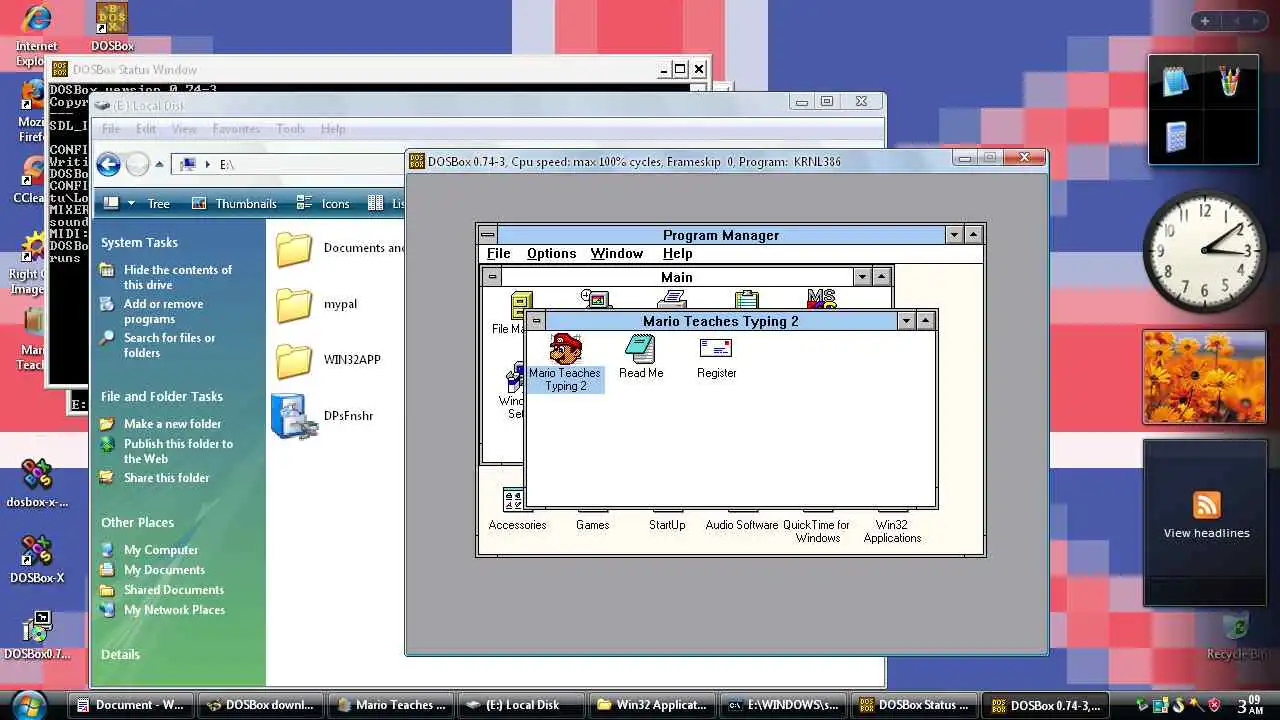
Task: Click the E:\ address bar field
Action: tap(290, 164)
